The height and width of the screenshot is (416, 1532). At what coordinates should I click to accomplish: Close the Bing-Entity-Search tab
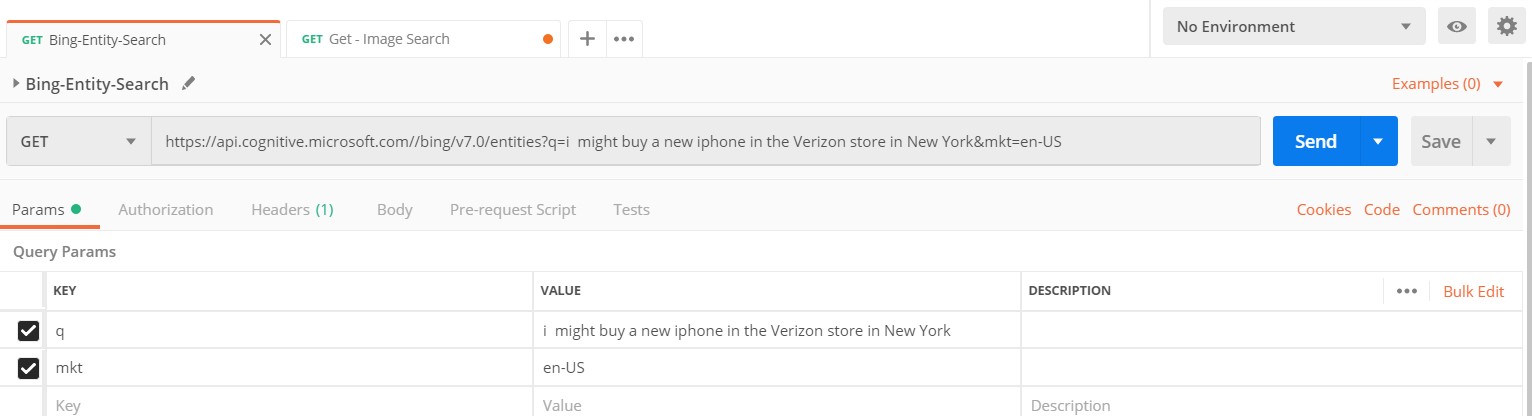265,40
